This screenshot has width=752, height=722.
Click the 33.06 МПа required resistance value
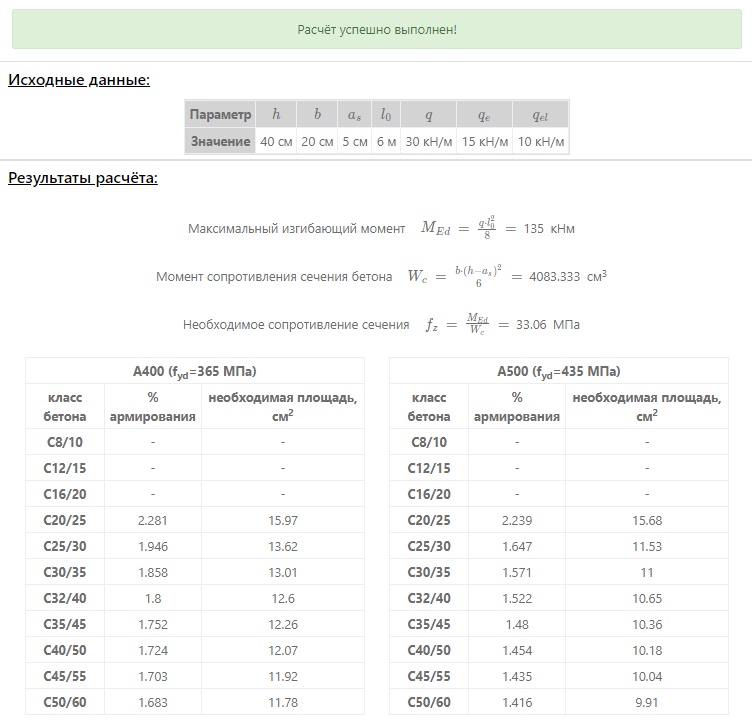pyautogui.click(x=548, y=325)
